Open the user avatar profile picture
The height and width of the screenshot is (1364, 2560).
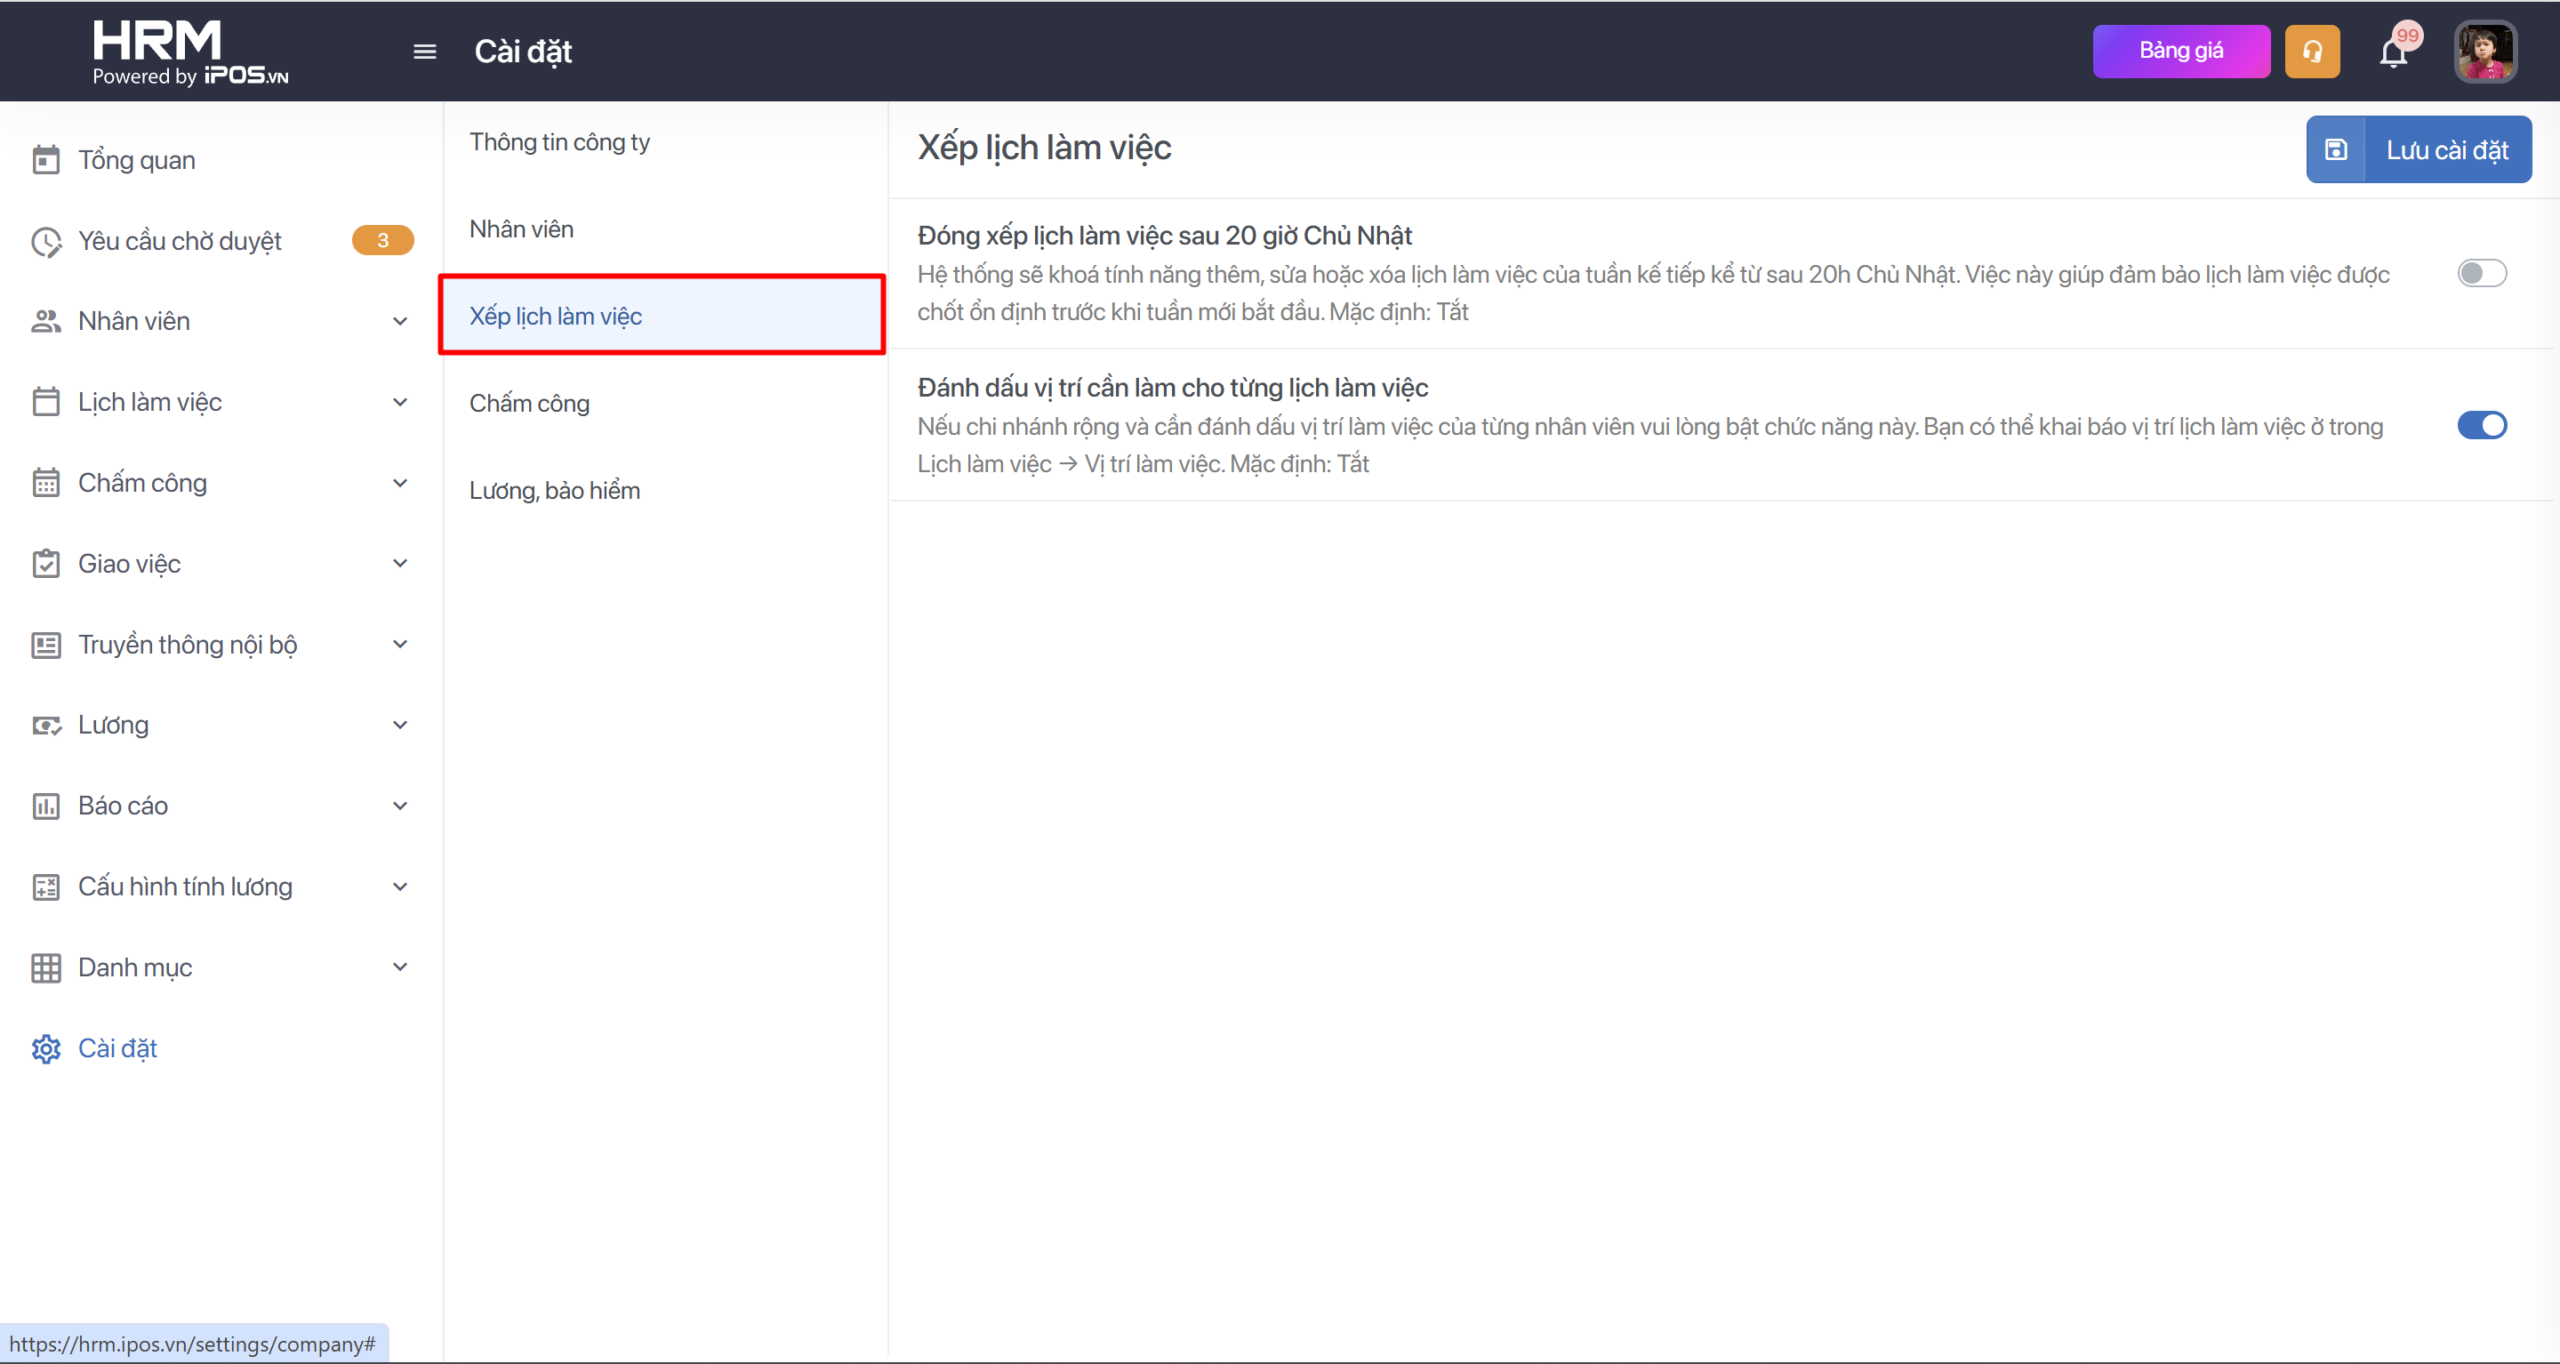2485,51
